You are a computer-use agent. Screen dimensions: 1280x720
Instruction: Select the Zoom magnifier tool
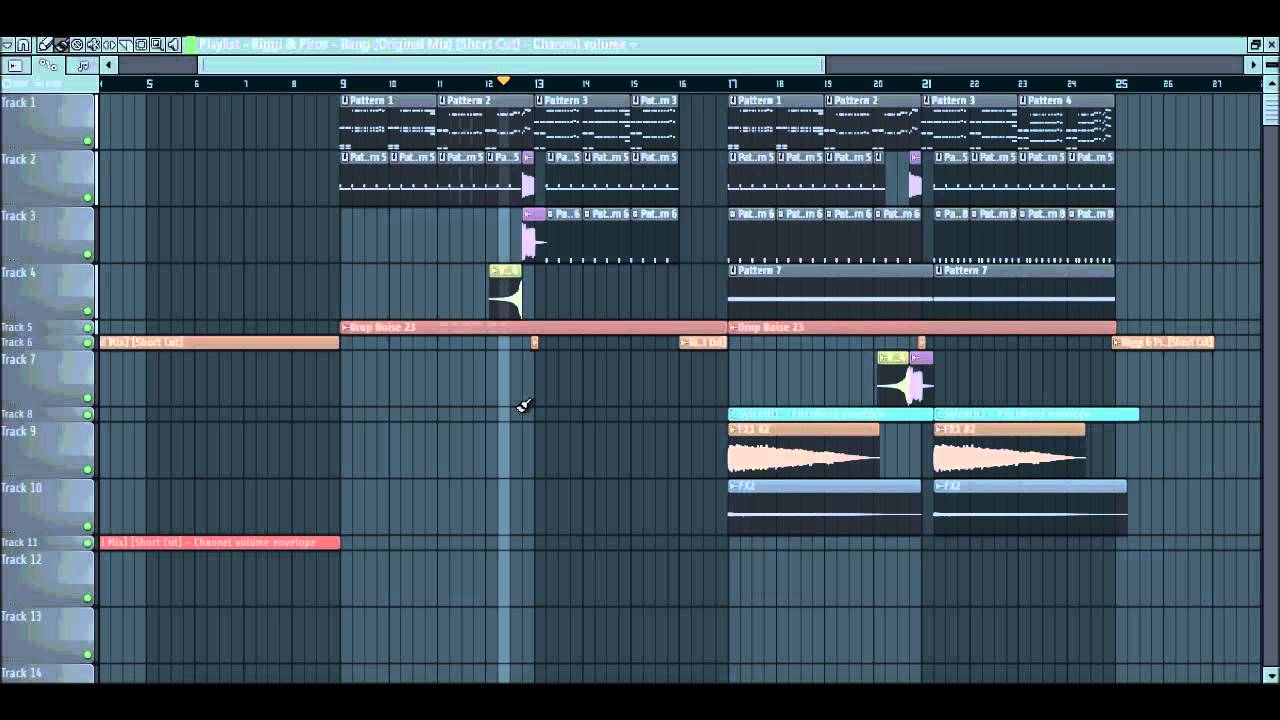(x=157, y=45)
